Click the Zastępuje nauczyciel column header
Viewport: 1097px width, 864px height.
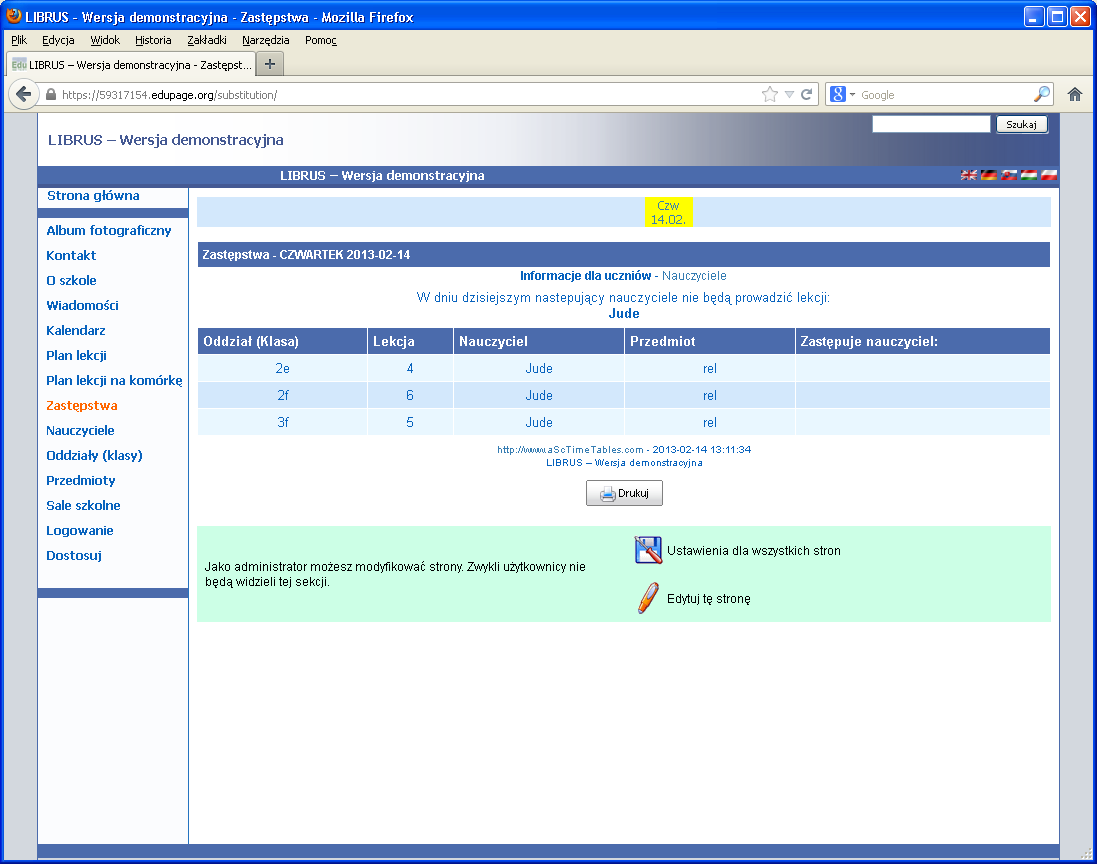tap(923, 341)
